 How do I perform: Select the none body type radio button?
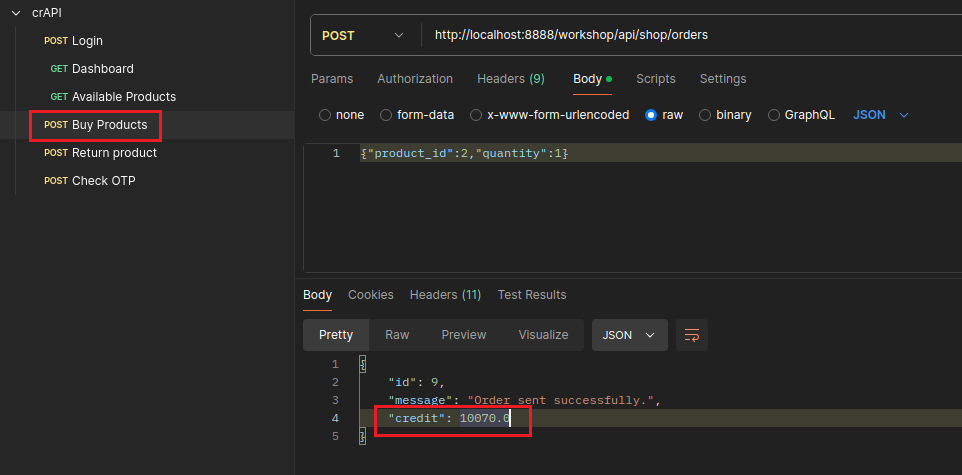point(325,115)
